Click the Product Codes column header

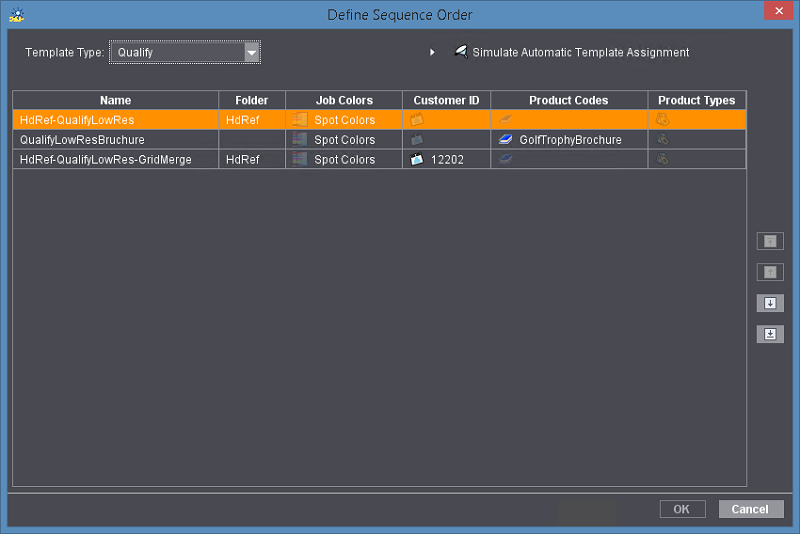pos(569,100)
